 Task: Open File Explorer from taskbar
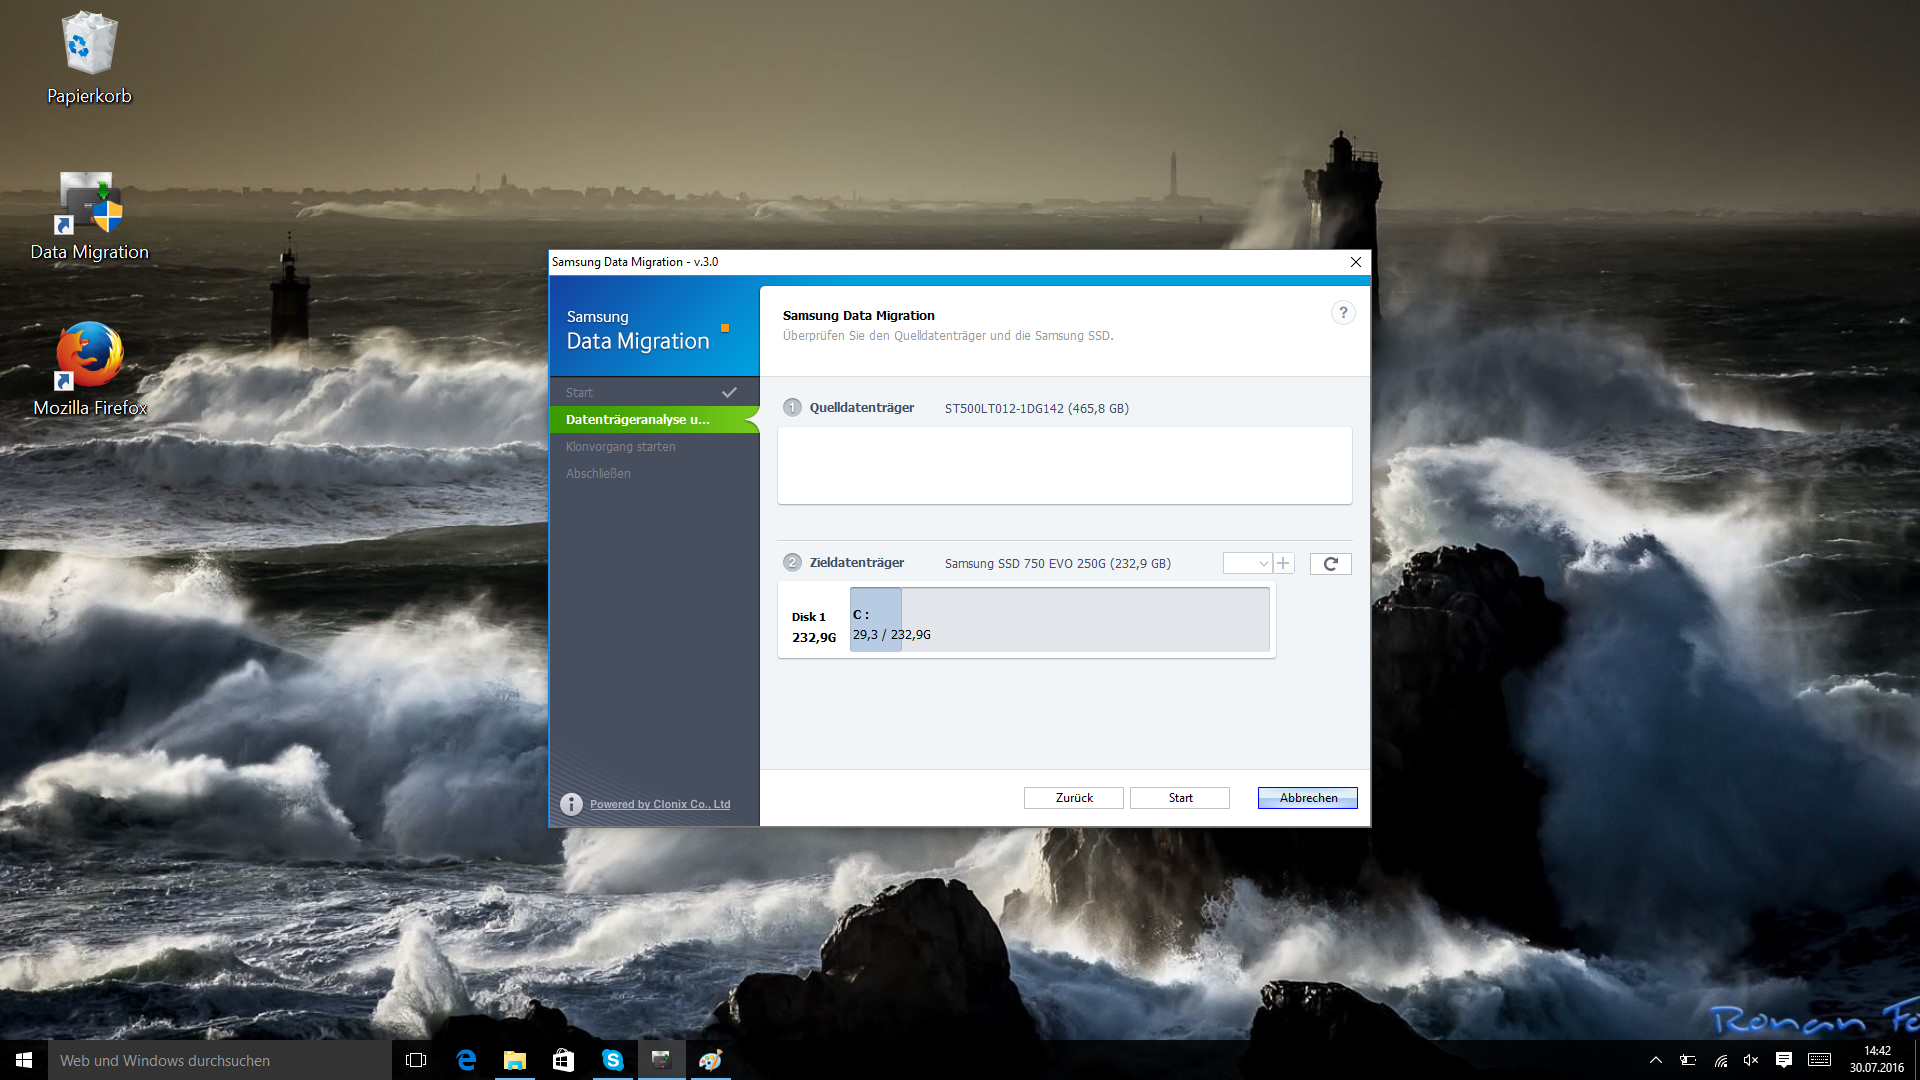(x=514, y=1060)
